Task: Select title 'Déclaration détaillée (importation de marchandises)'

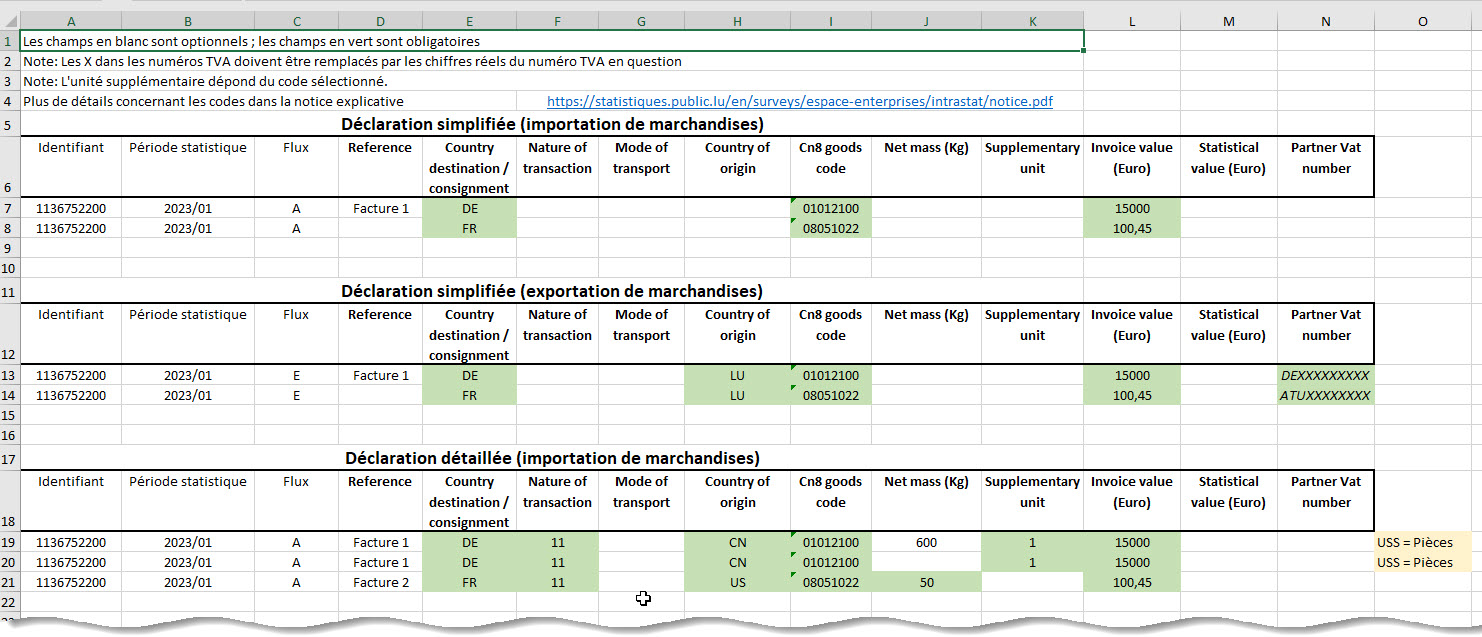Action: click(x=552, y=458)
